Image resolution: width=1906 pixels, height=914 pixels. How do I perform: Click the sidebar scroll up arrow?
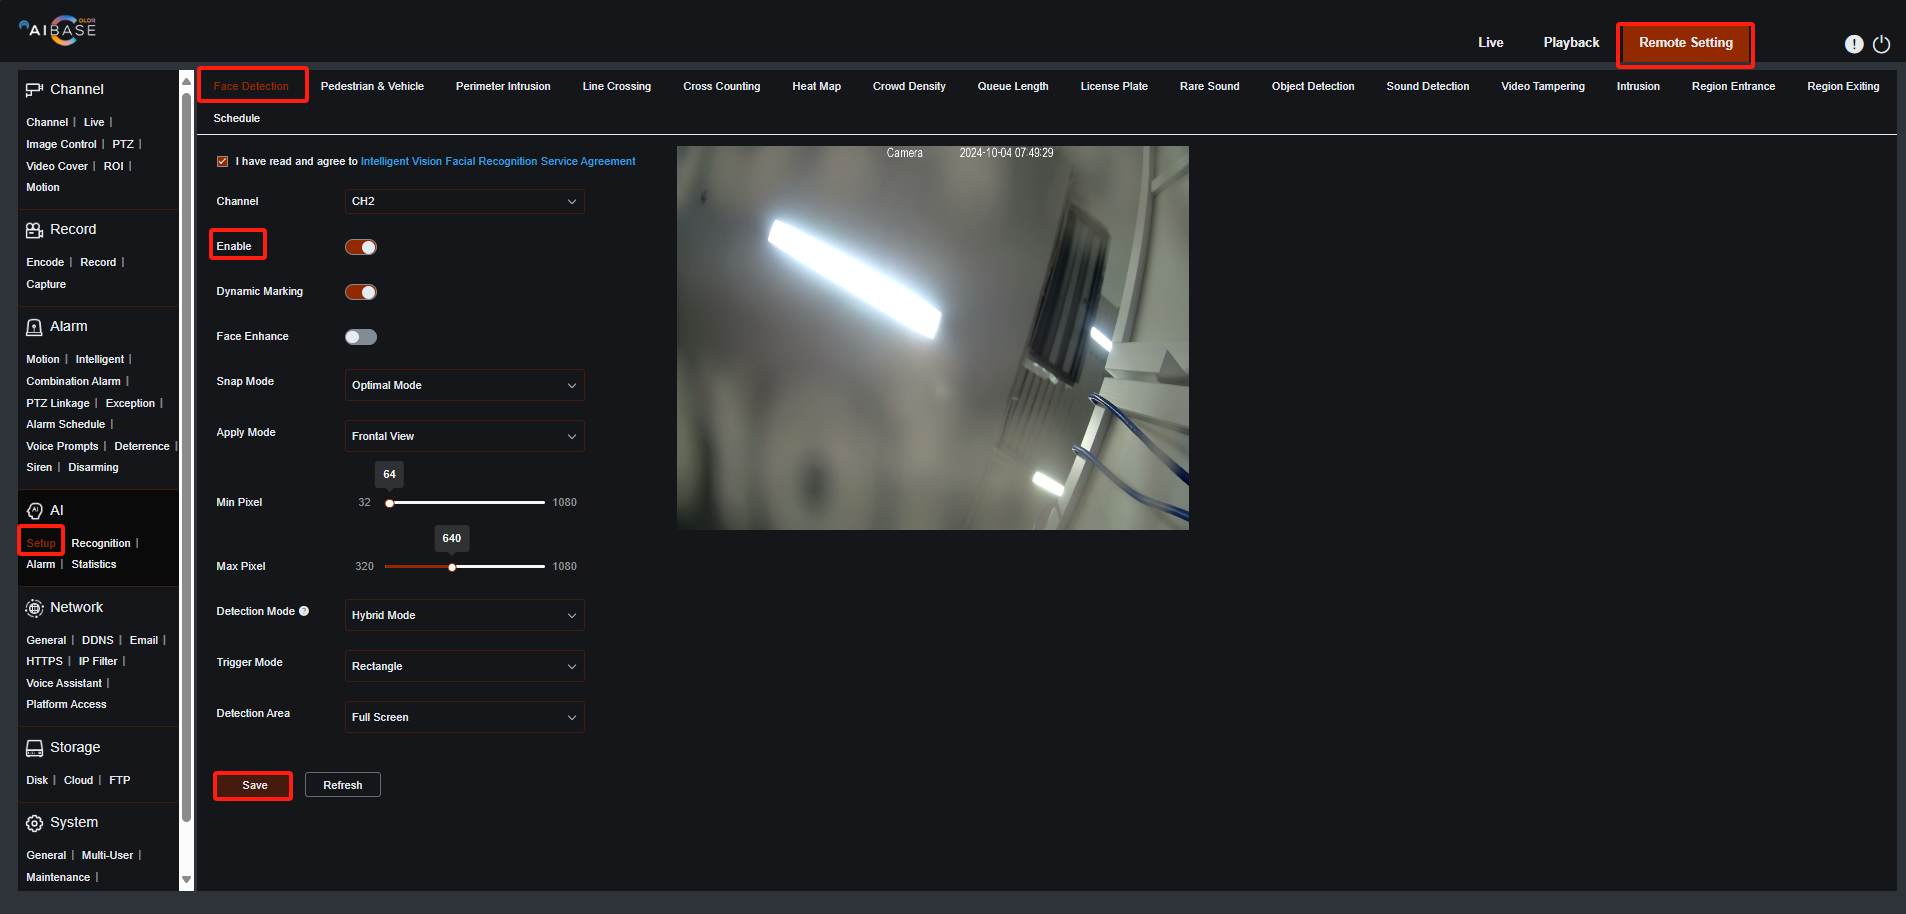click(x=186, y=81)
